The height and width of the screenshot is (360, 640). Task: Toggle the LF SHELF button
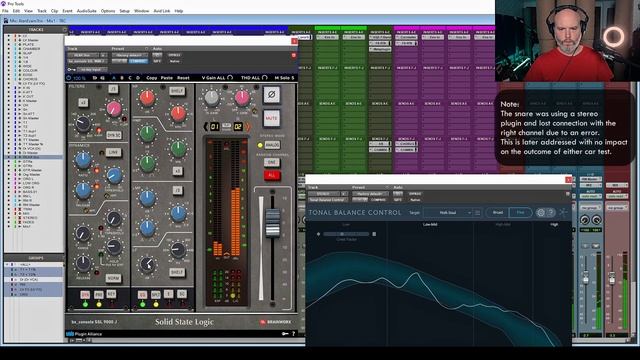coord(177,272)
